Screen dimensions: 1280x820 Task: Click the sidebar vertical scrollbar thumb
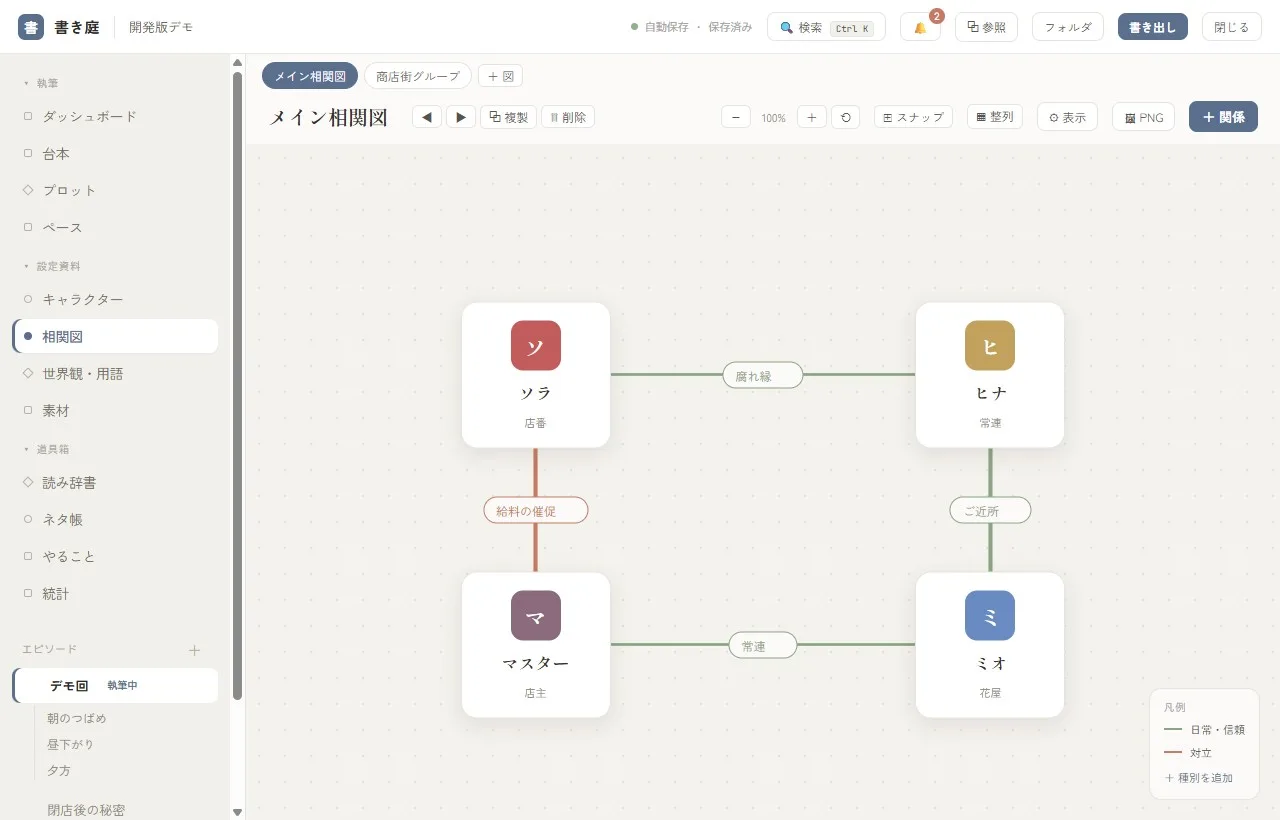click(x=237, y=385)
